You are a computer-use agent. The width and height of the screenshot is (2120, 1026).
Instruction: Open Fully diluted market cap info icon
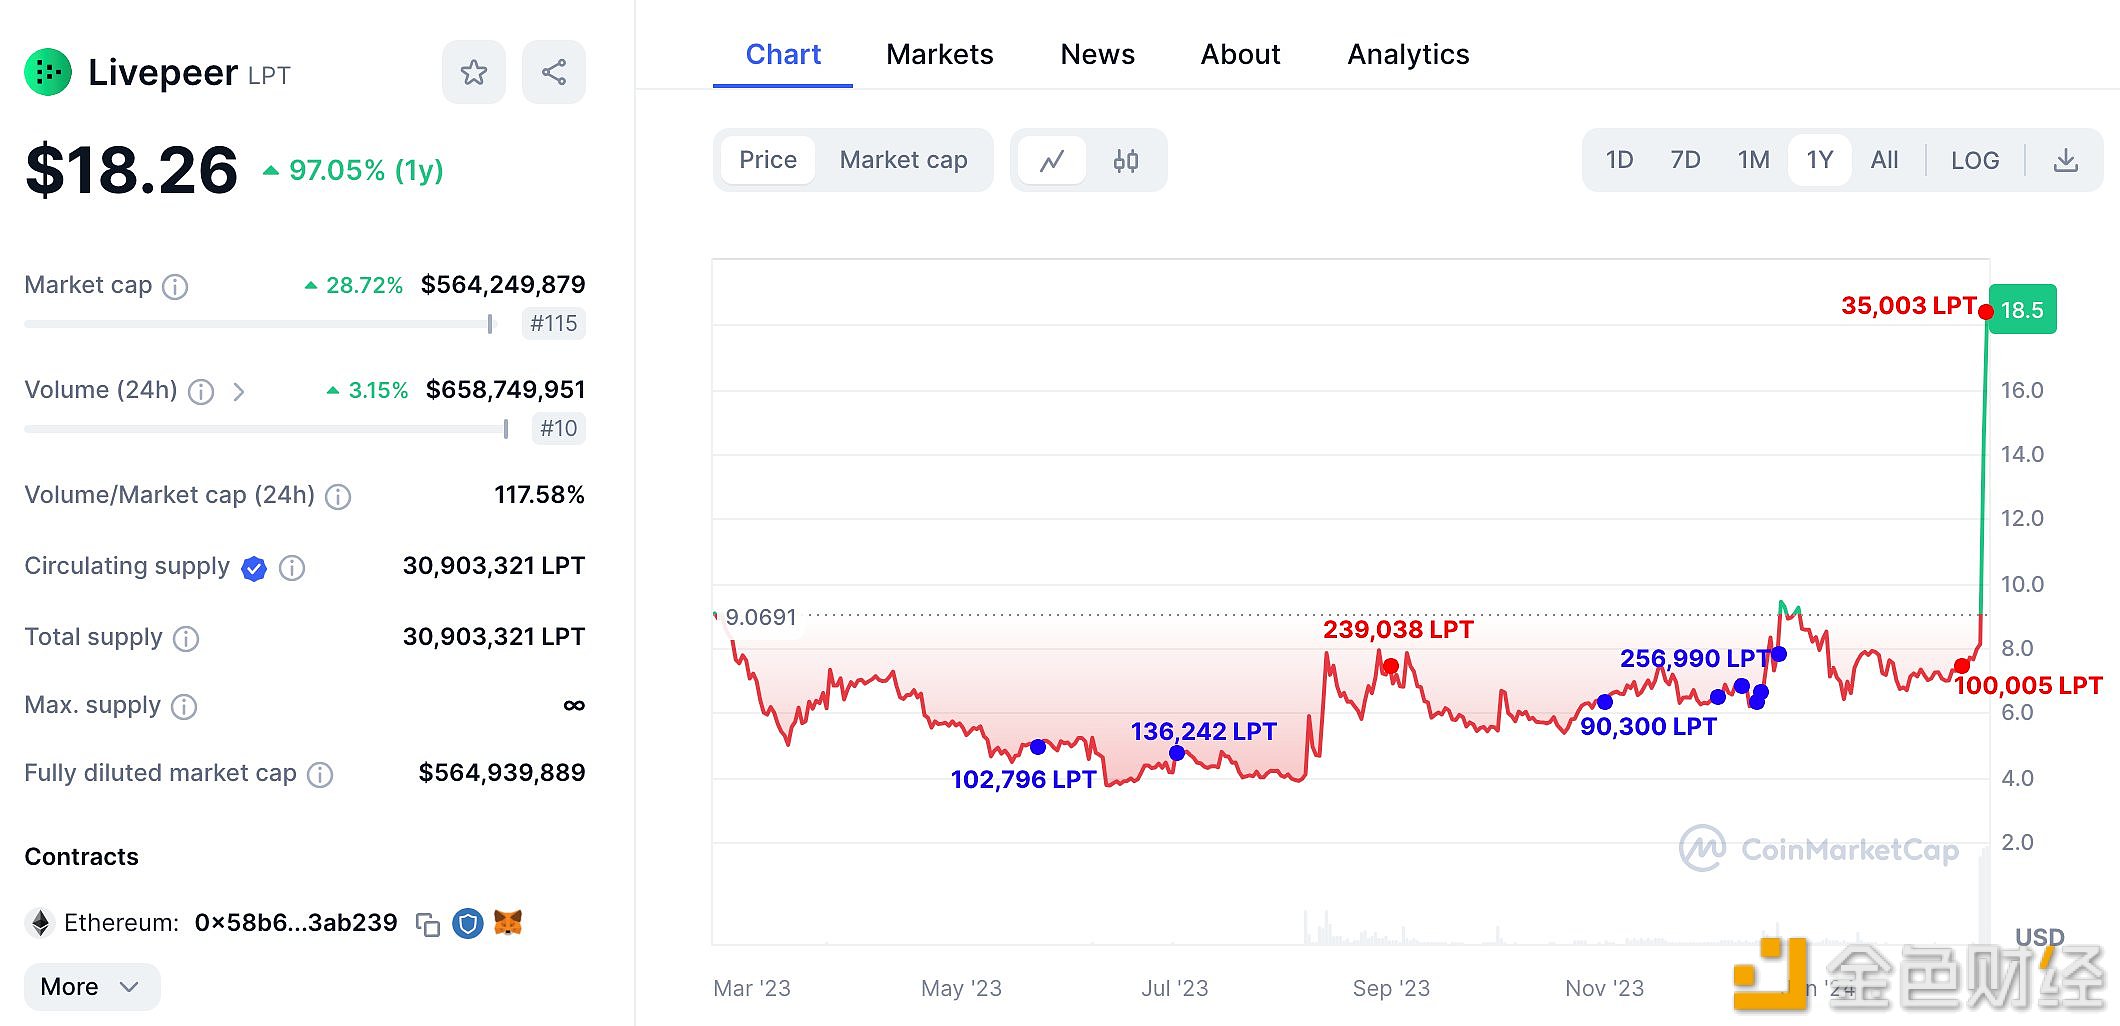click(x=320, y=774)
